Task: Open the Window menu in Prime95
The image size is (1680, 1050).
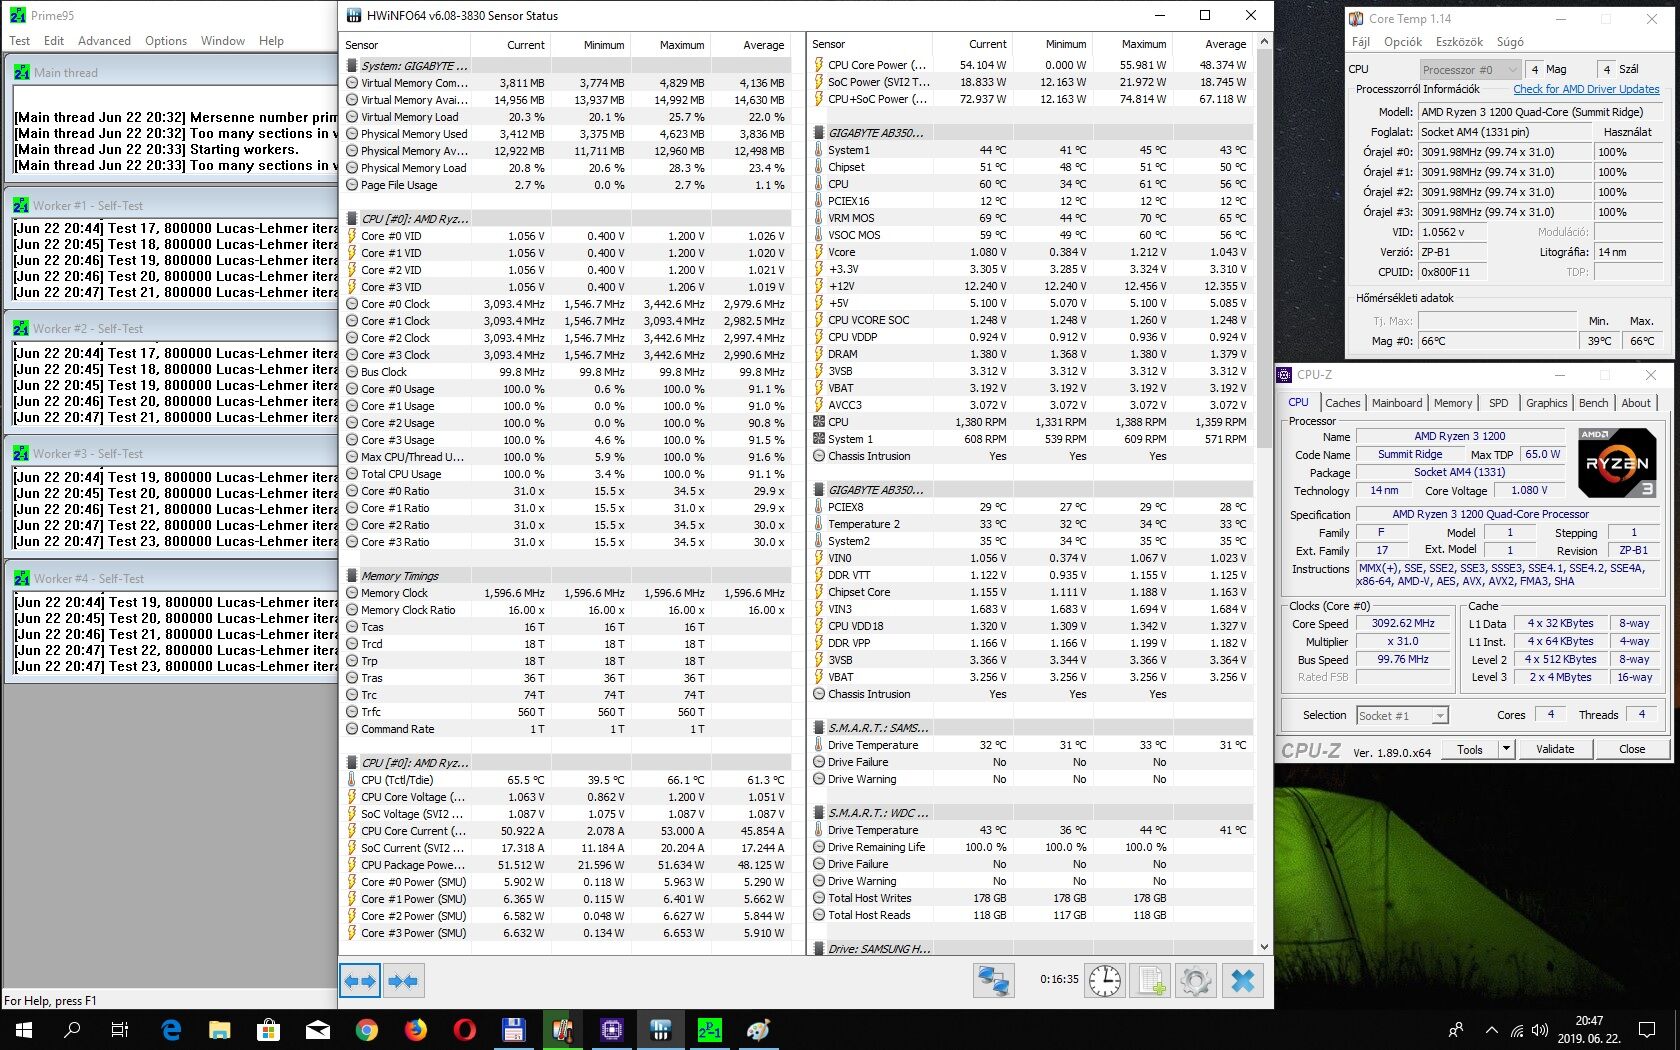Action: point(223,41)
